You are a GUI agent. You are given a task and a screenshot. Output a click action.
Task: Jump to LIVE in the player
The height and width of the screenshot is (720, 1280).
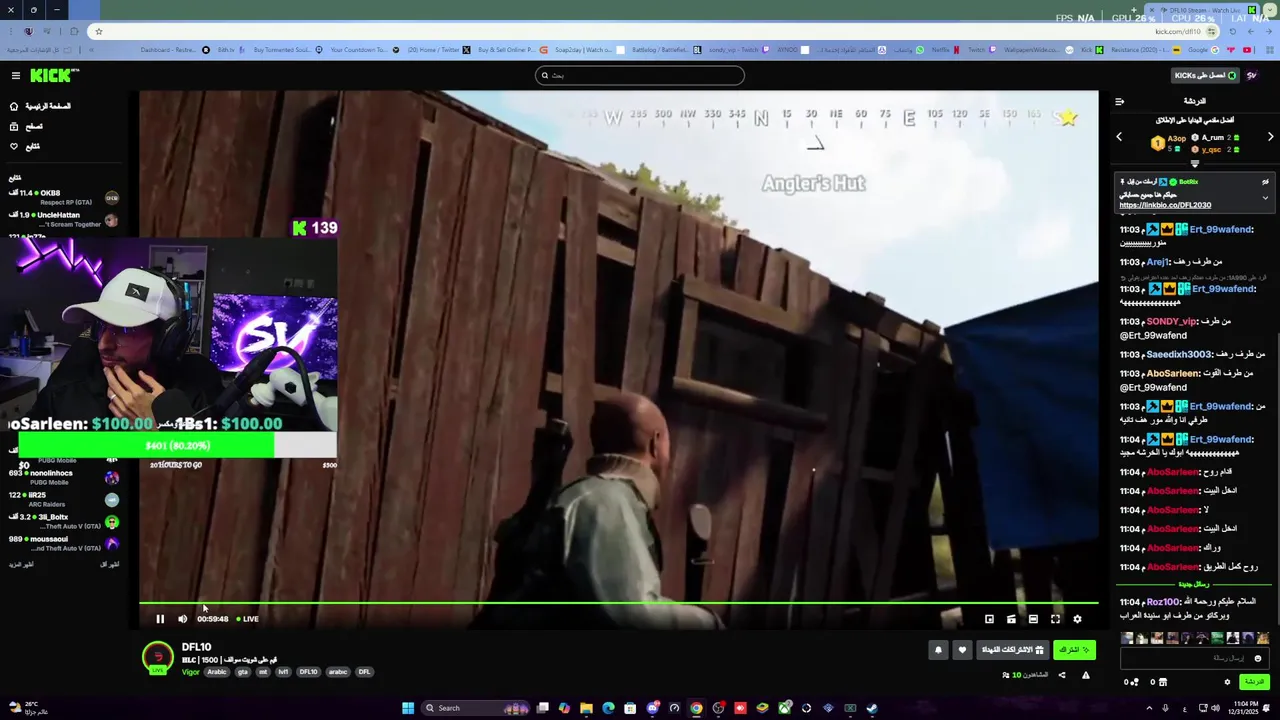248,619
